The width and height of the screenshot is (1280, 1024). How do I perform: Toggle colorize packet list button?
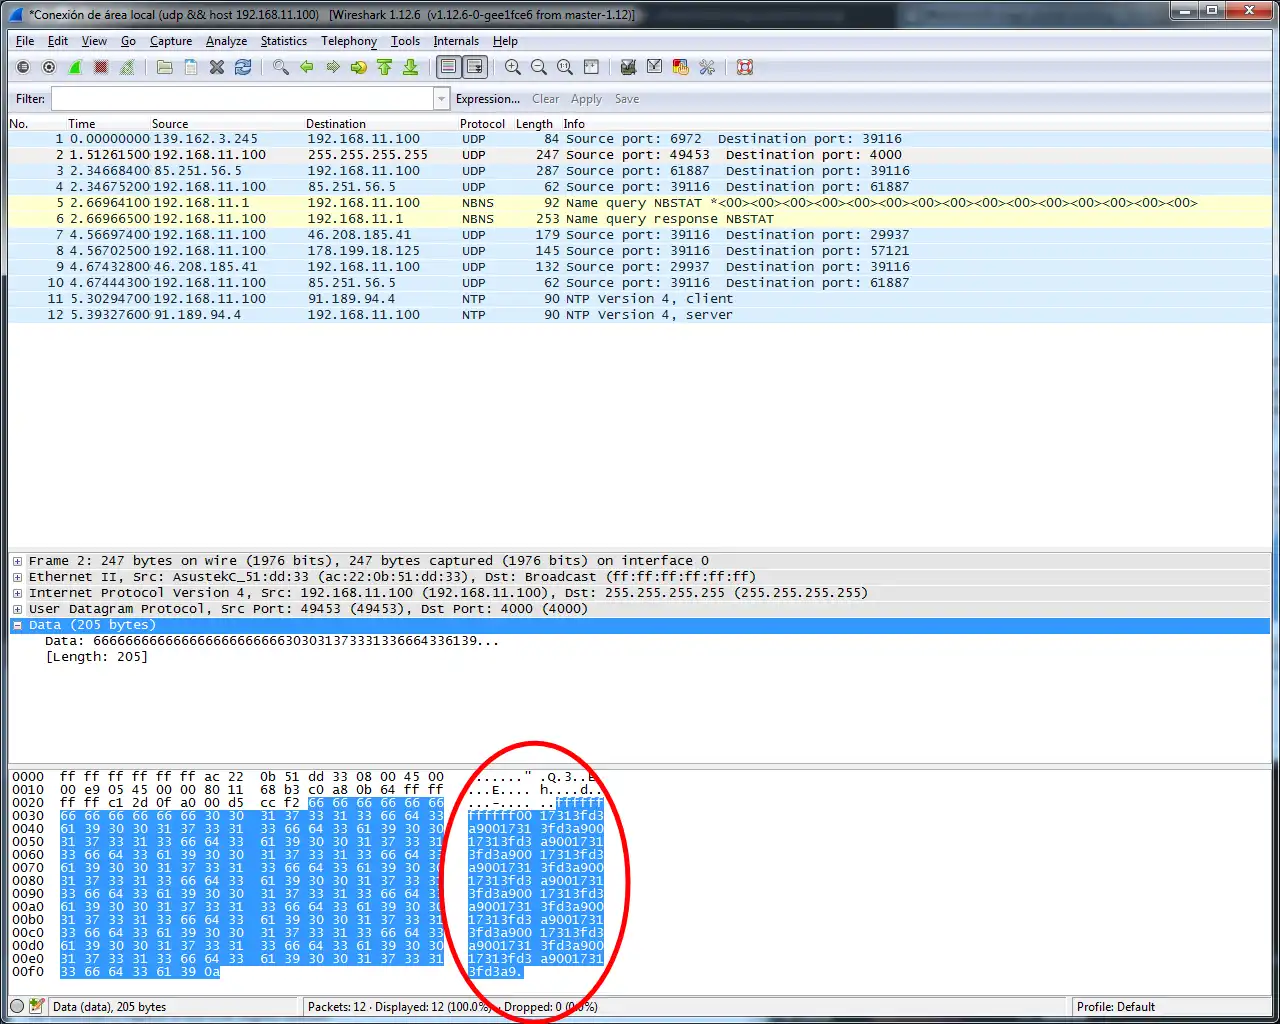point(449,67)
